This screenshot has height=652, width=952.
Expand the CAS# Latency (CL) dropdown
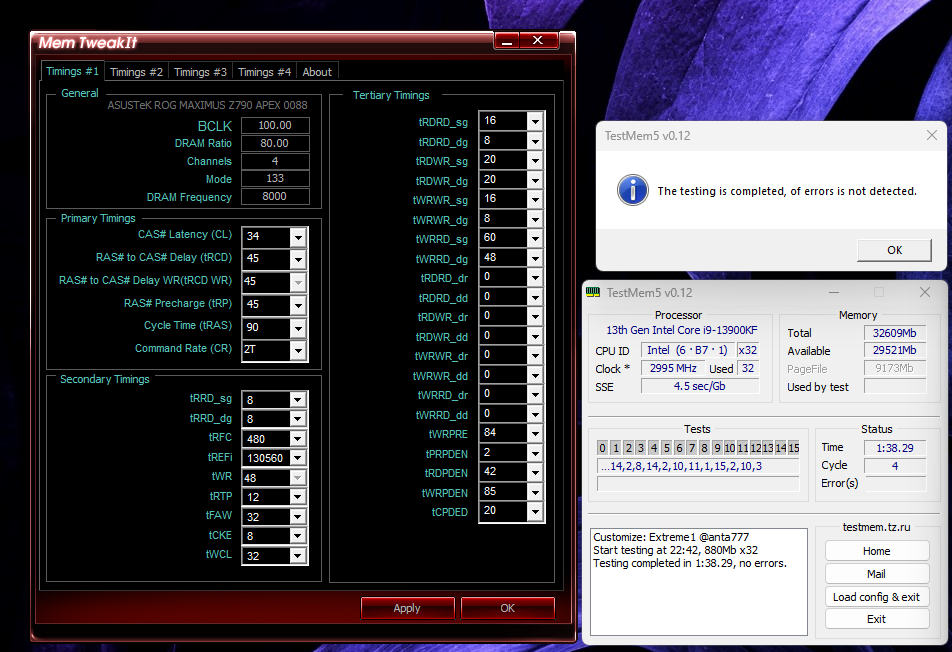point(298,237)
